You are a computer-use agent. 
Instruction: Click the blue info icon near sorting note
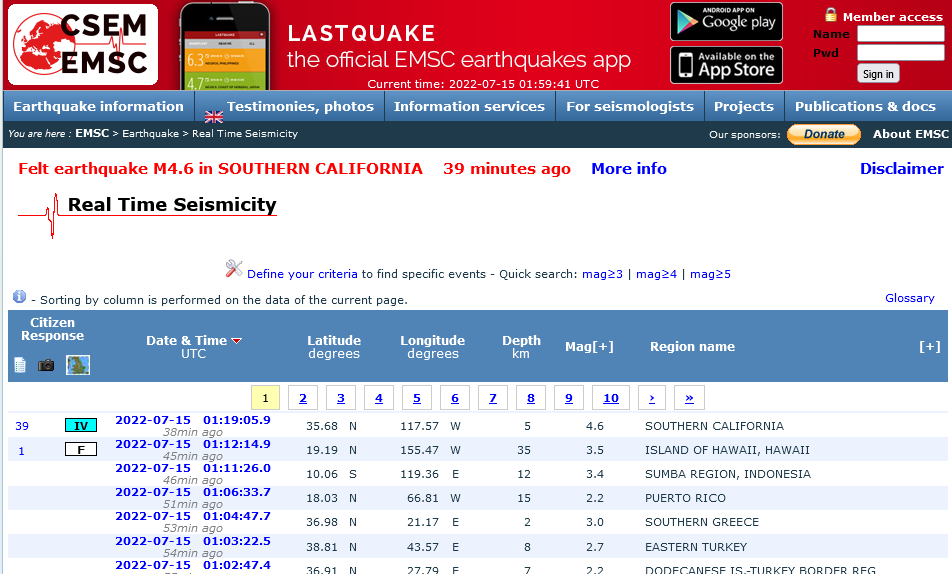point(19,296)
